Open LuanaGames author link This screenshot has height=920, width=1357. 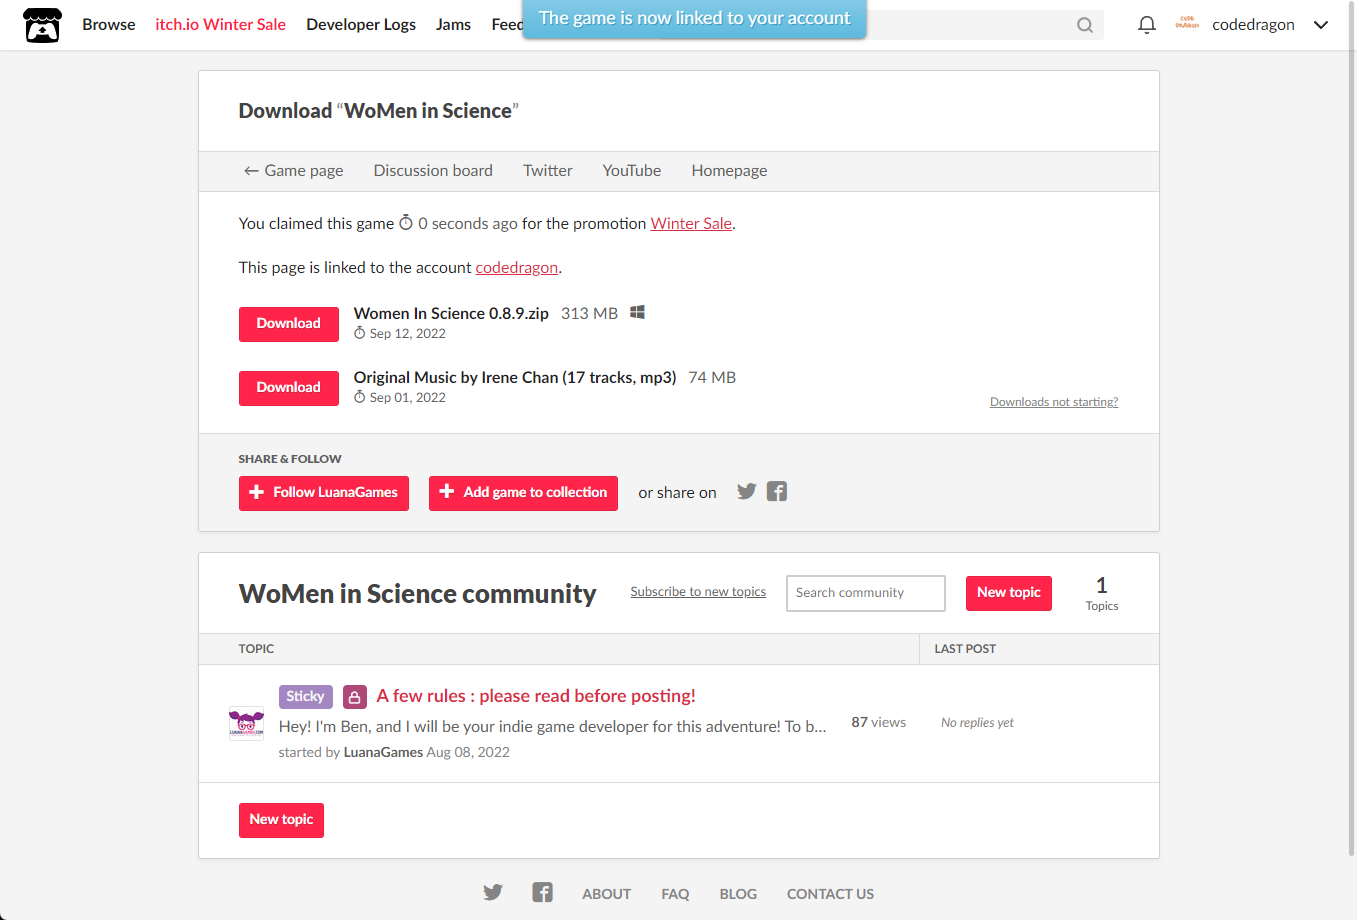383,752
